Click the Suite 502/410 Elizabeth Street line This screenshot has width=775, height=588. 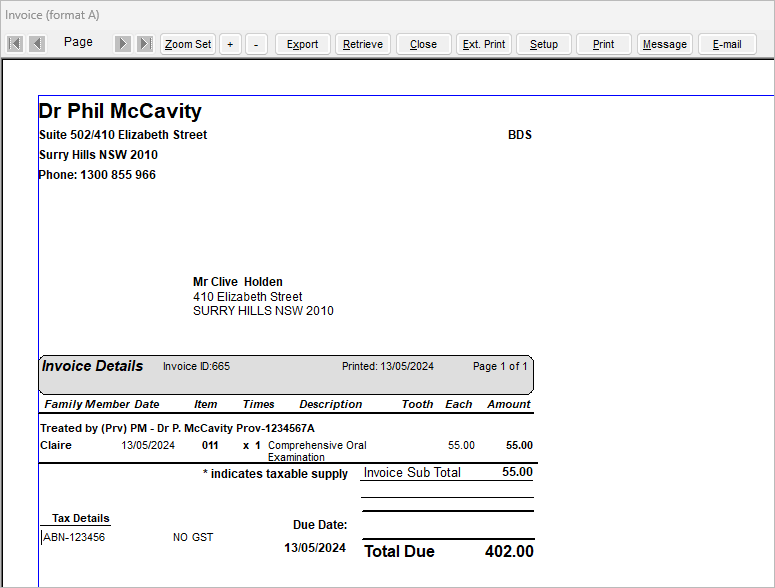click(x=123, y=135)
